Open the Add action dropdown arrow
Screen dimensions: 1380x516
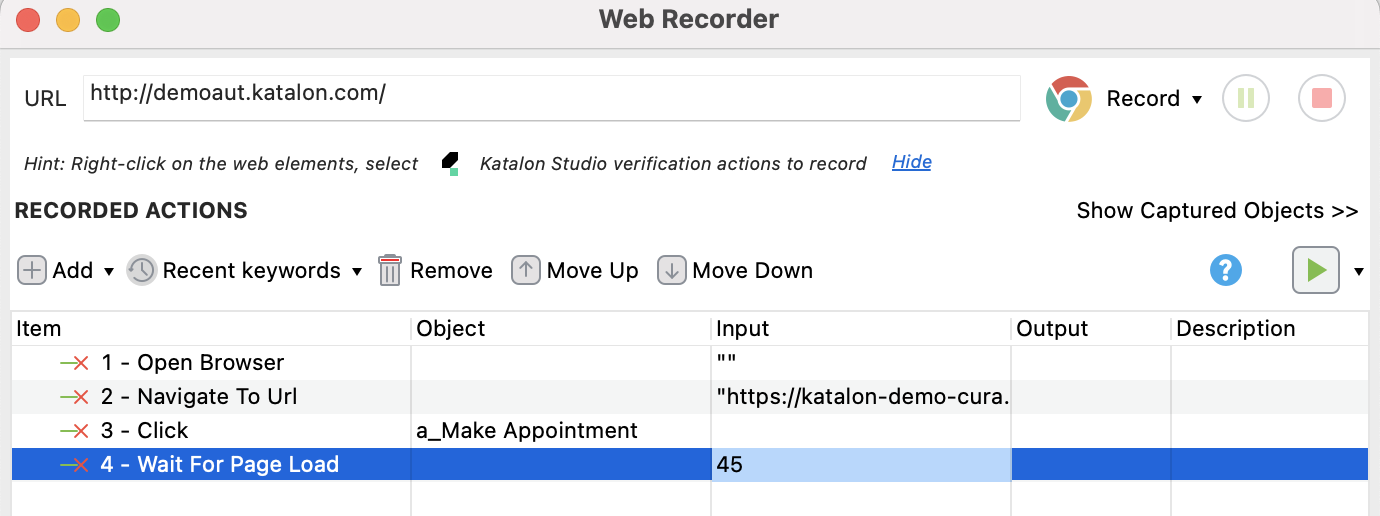(x=109, y=272)
